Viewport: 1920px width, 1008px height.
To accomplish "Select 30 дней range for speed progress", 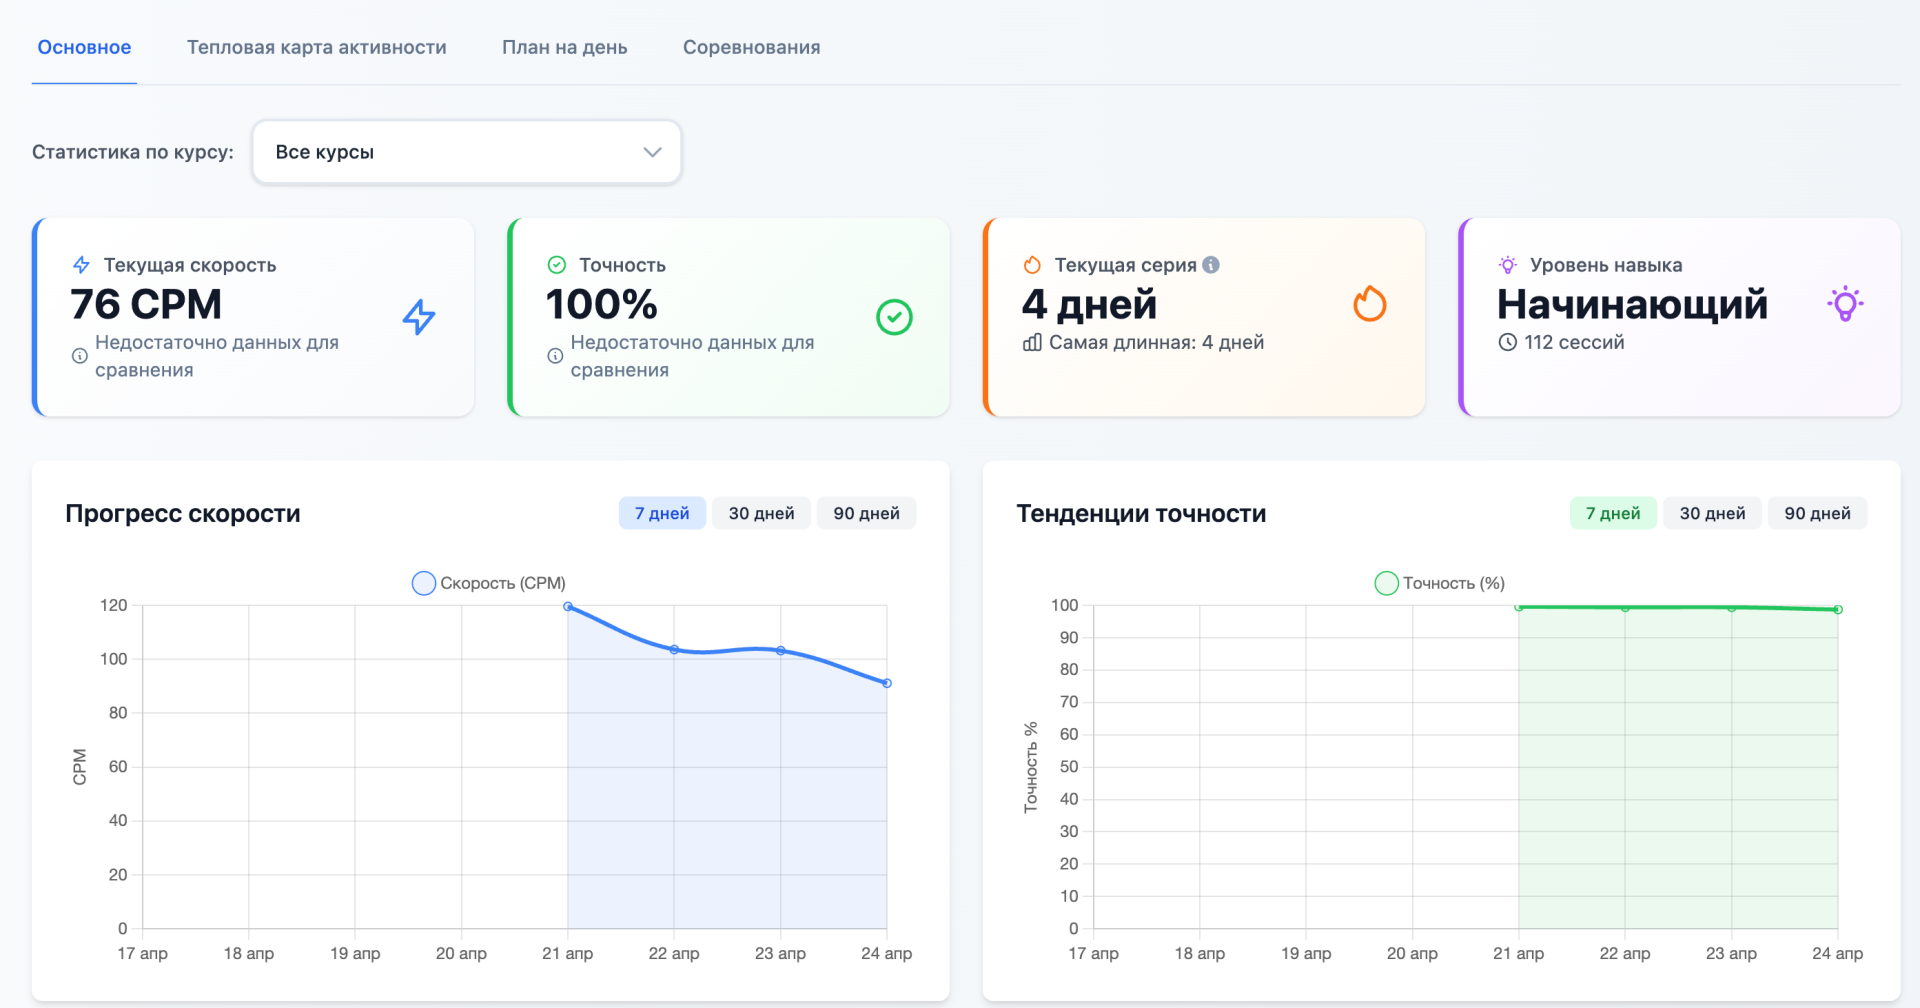I will point(761,513).
